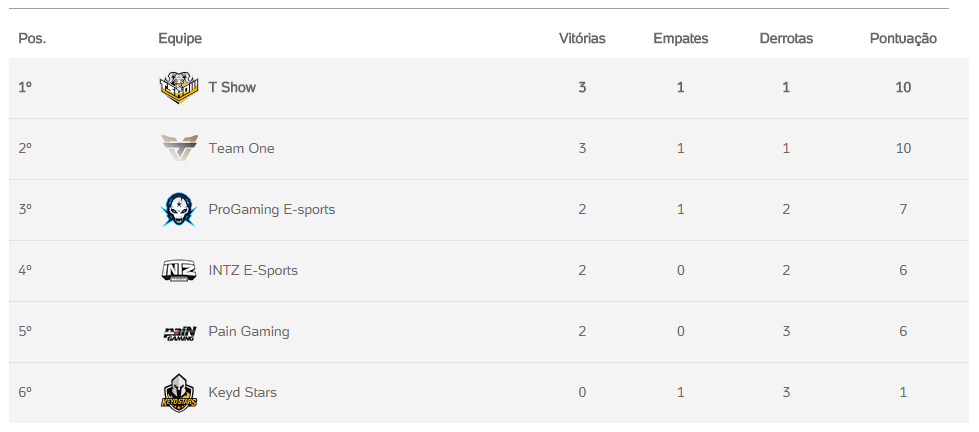Click the T Show team logo

(x=180, y=88)
